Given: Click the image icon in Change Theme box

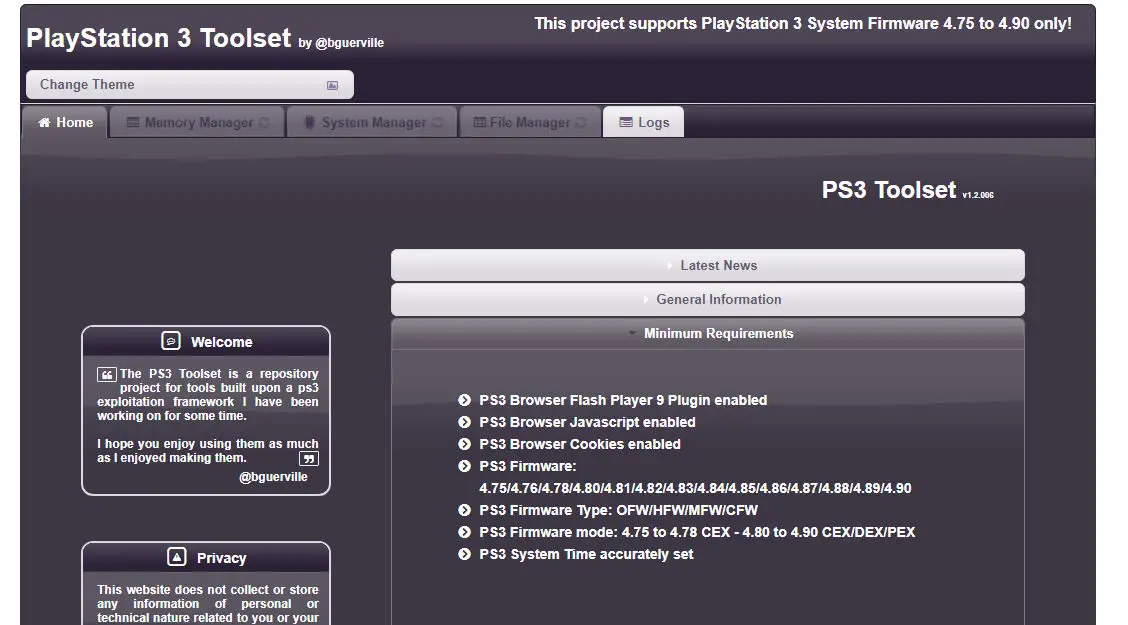Looking at the screenshot, I should click(332, 86).
